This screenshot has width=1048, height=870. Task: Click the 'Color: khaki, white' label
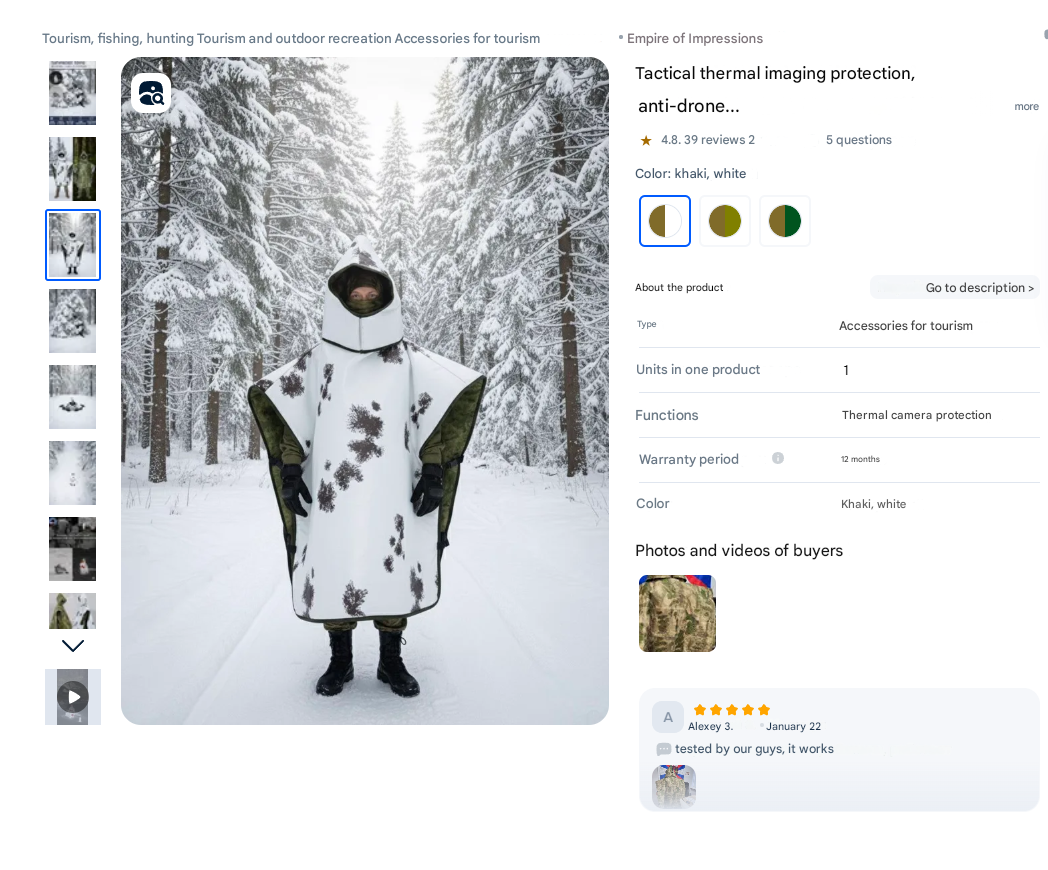(x=690, y=174)
